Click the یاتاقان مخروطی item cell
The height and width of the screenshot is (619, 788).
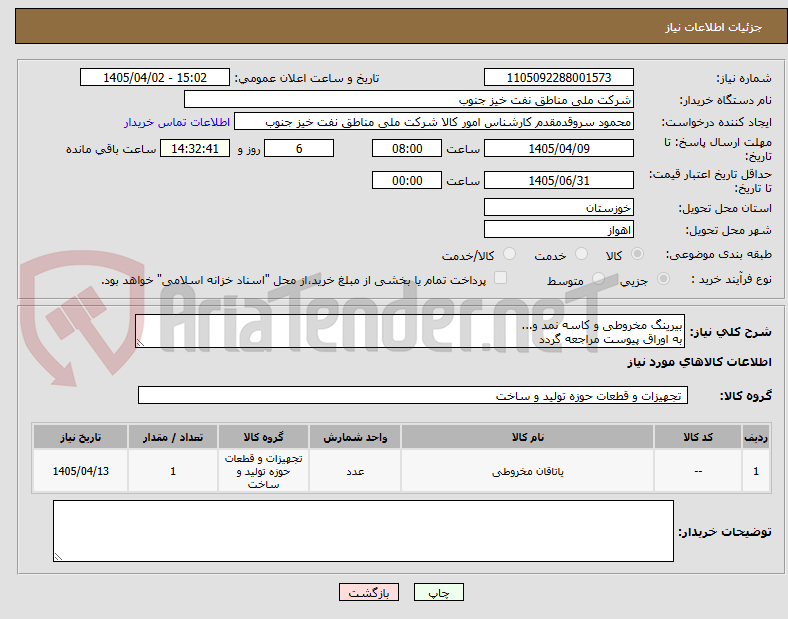pos(527,471)
